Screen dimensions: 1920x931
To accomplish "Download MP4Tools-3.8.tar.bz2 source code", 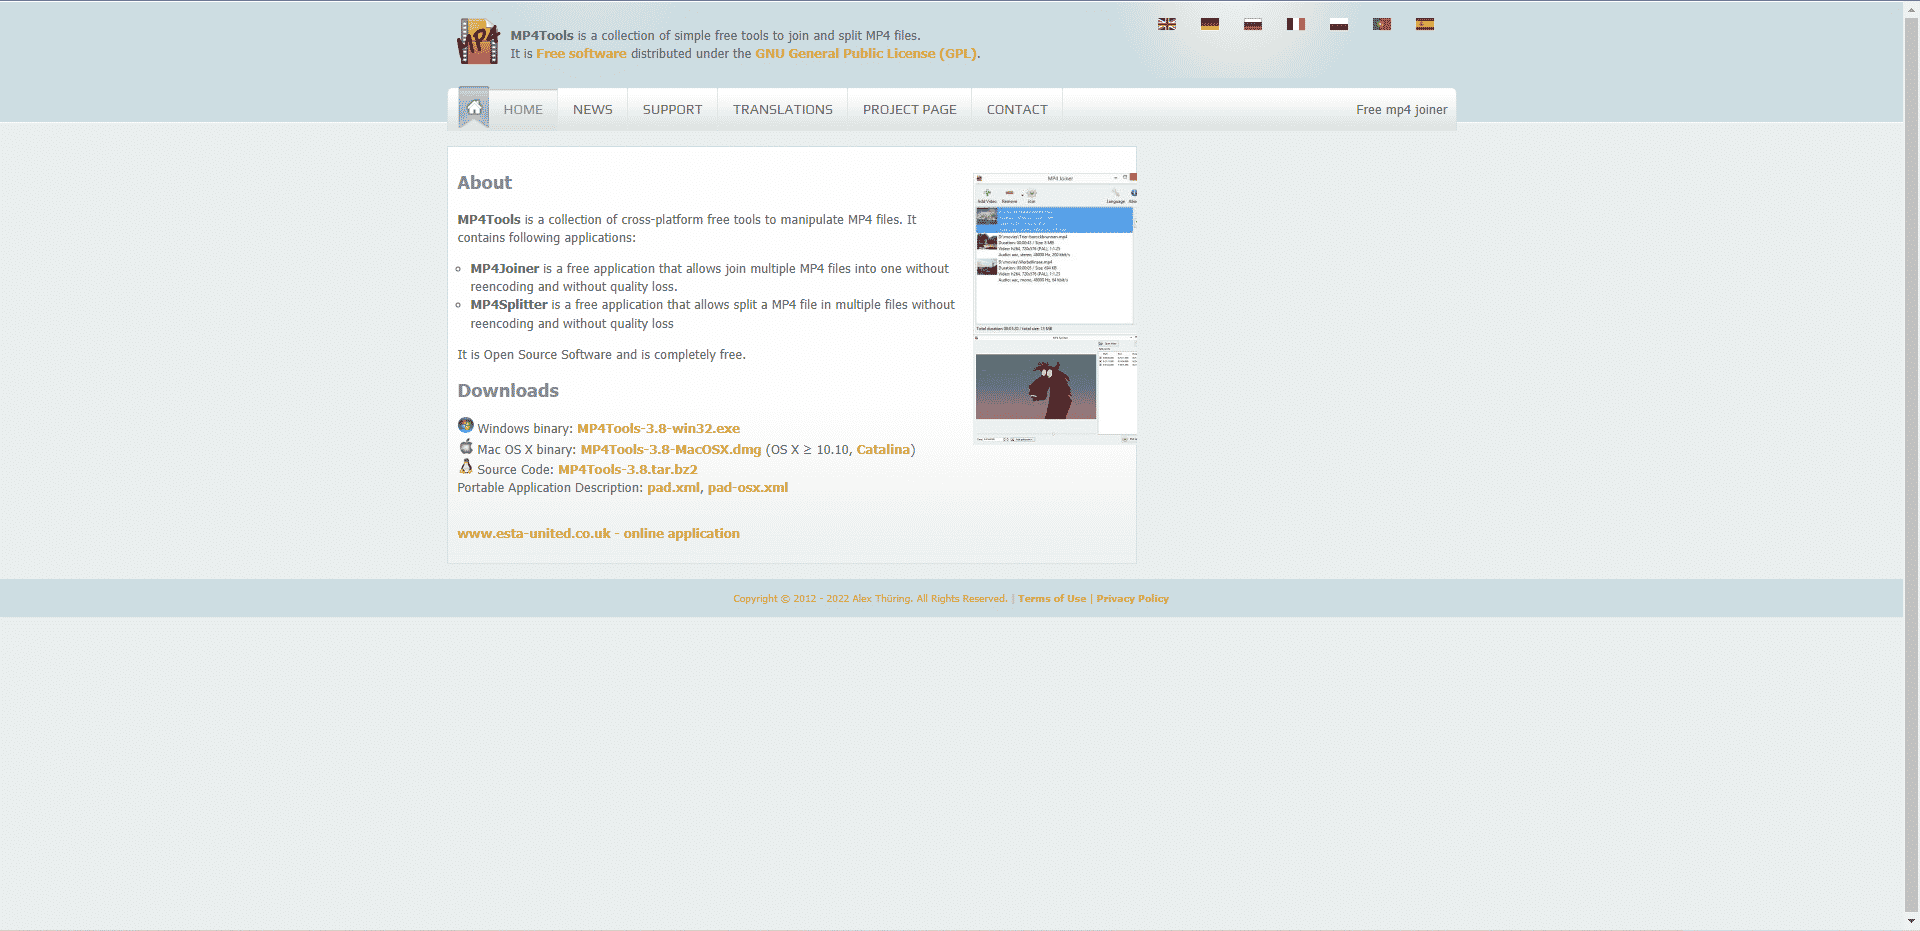I will pyautogui.click(x=628, y=470).
